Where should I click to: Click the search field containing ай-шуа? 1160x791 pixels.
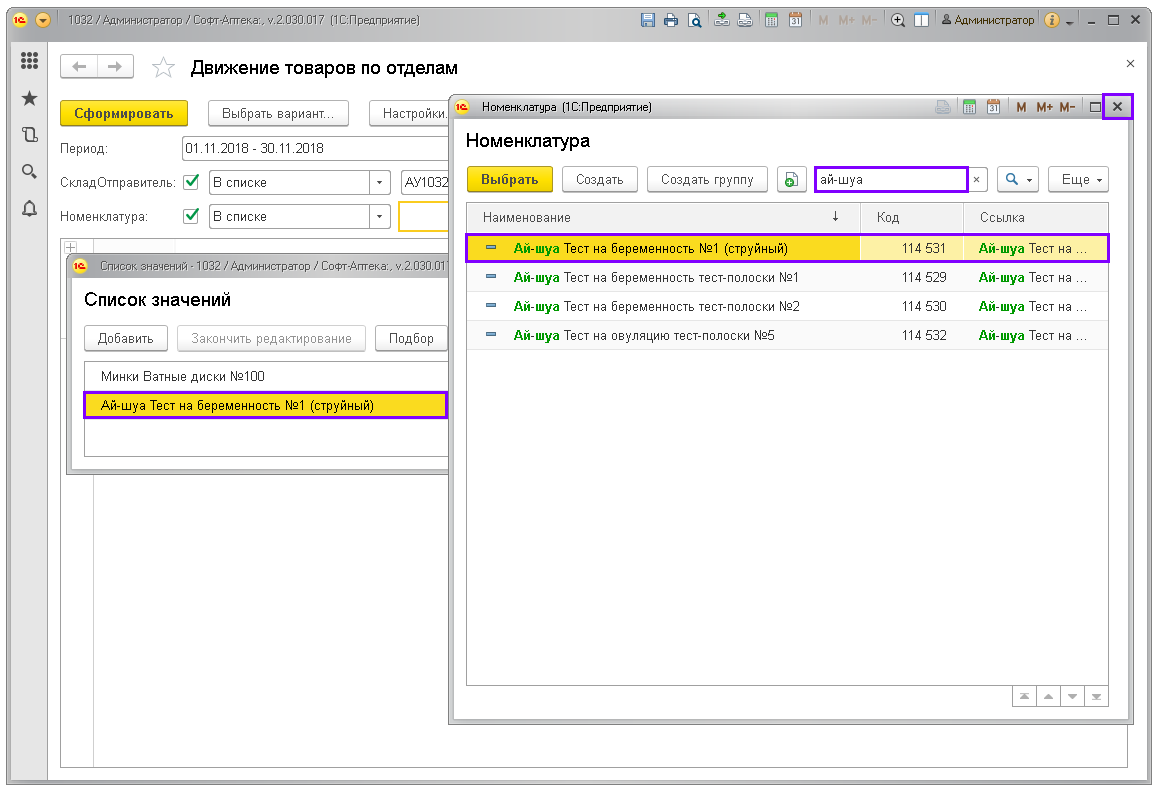(x=890, y=180)
